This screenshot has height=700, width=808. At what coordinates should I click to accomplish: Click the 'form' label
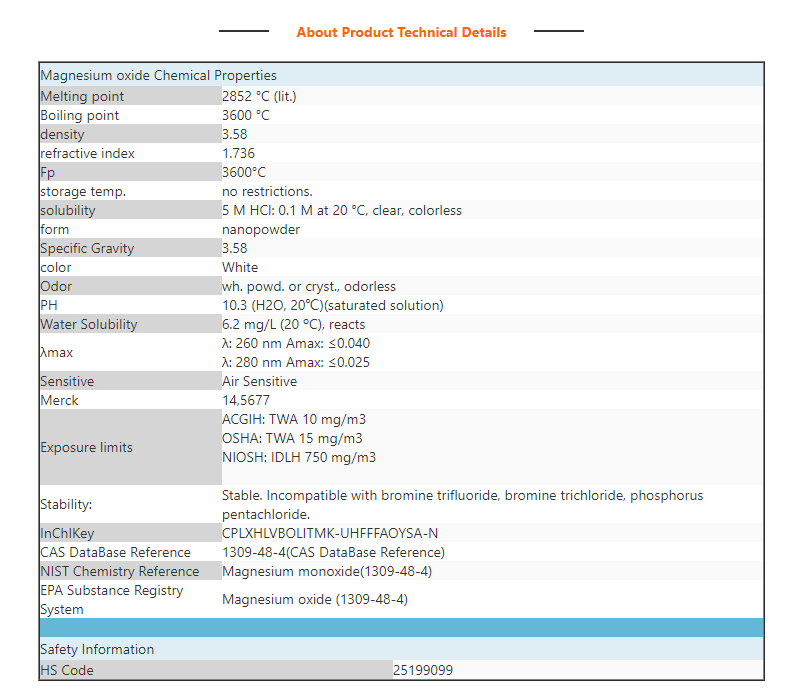coord(54,230)
